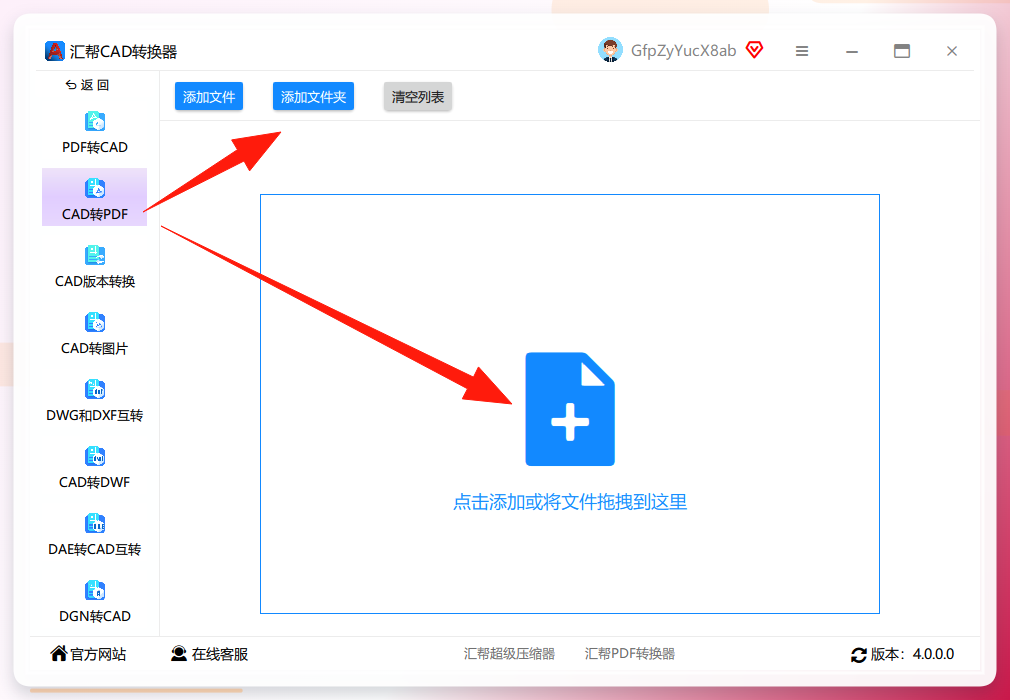Click the 在线客服 text link
Screen dimensions: 1010x700
(220, 654)
